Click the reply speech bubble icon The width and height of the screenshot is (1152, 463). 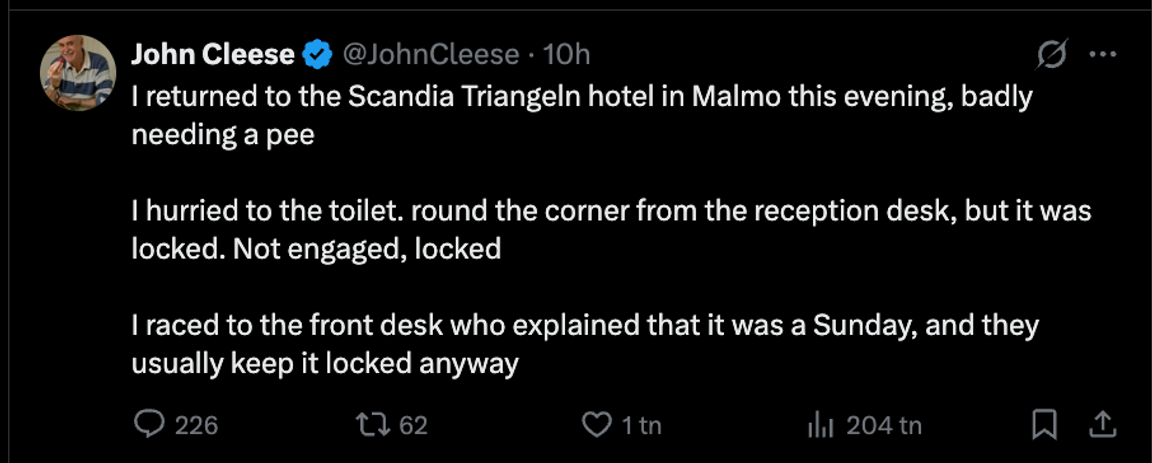click(x=149, y=425)
